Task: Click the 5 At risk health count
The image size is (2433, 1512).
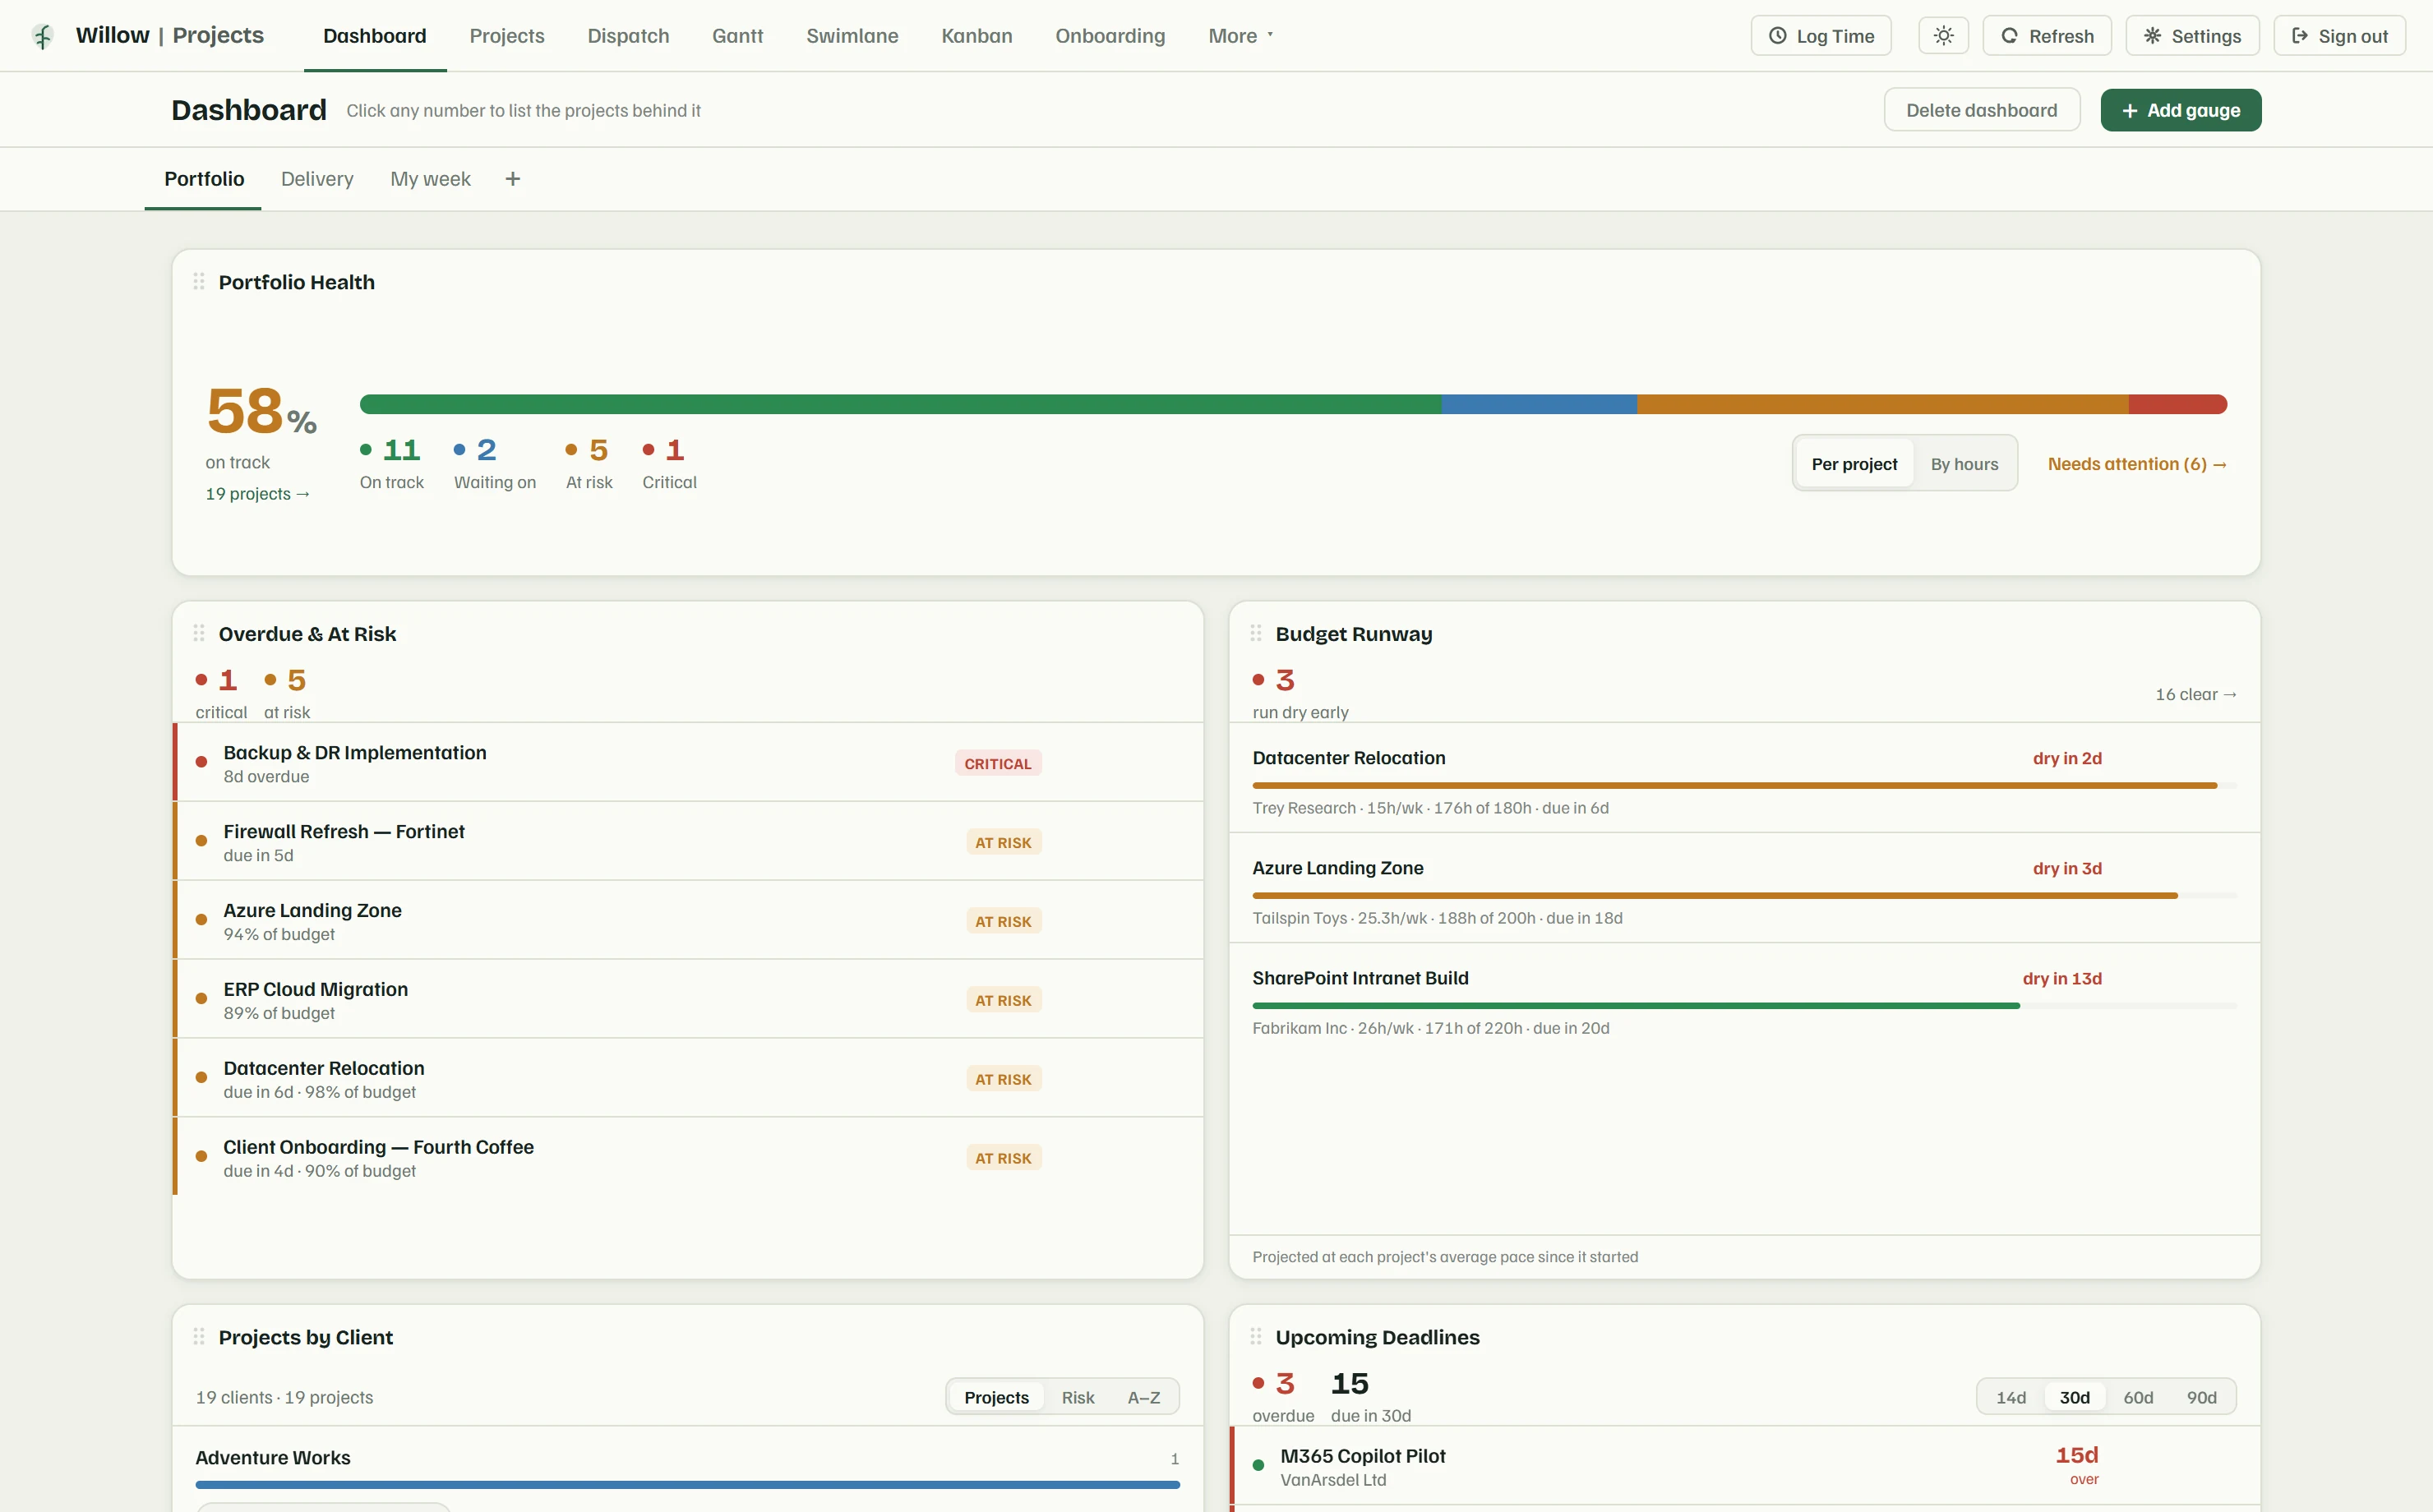Action: coord(589,463)
